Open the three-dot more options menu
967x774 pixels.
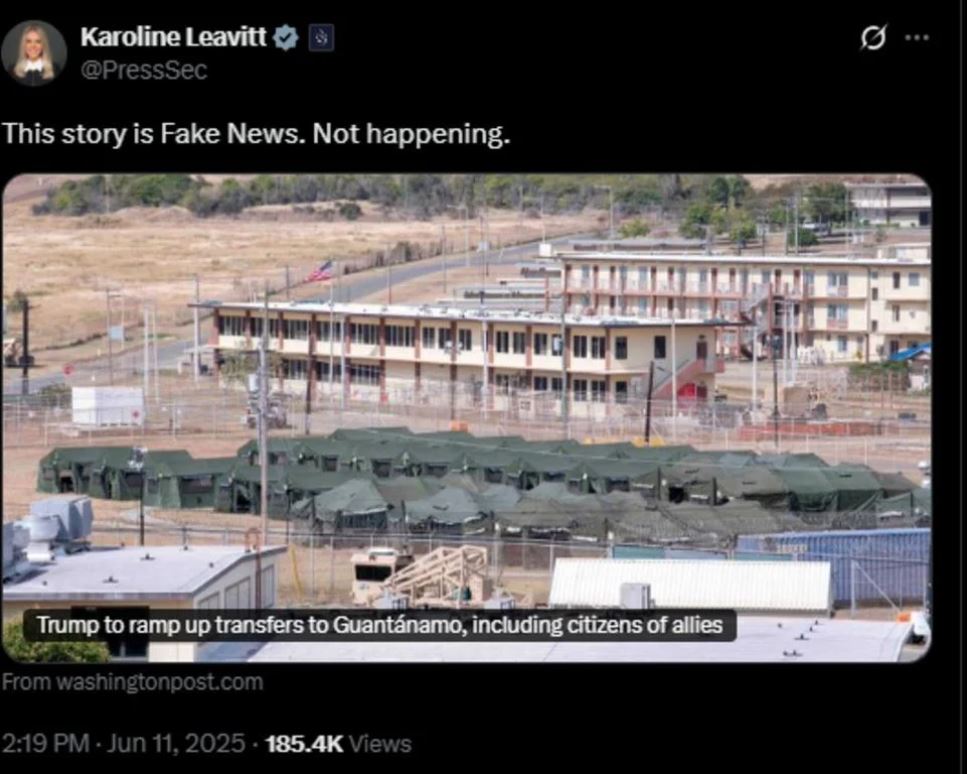point(917,38)
